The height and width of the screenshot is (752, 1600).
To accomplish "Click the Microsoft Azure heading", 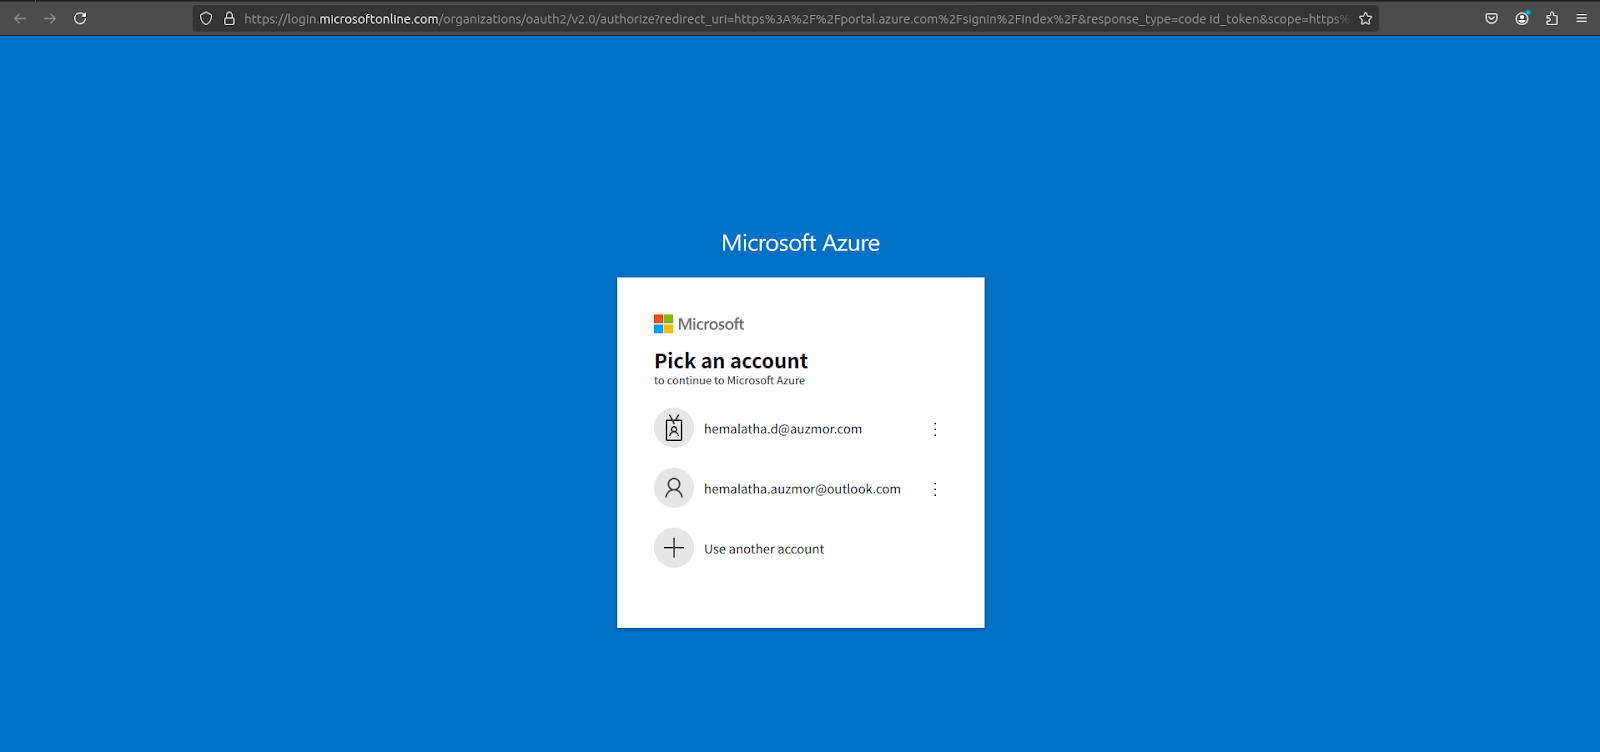I will point(800,243).
